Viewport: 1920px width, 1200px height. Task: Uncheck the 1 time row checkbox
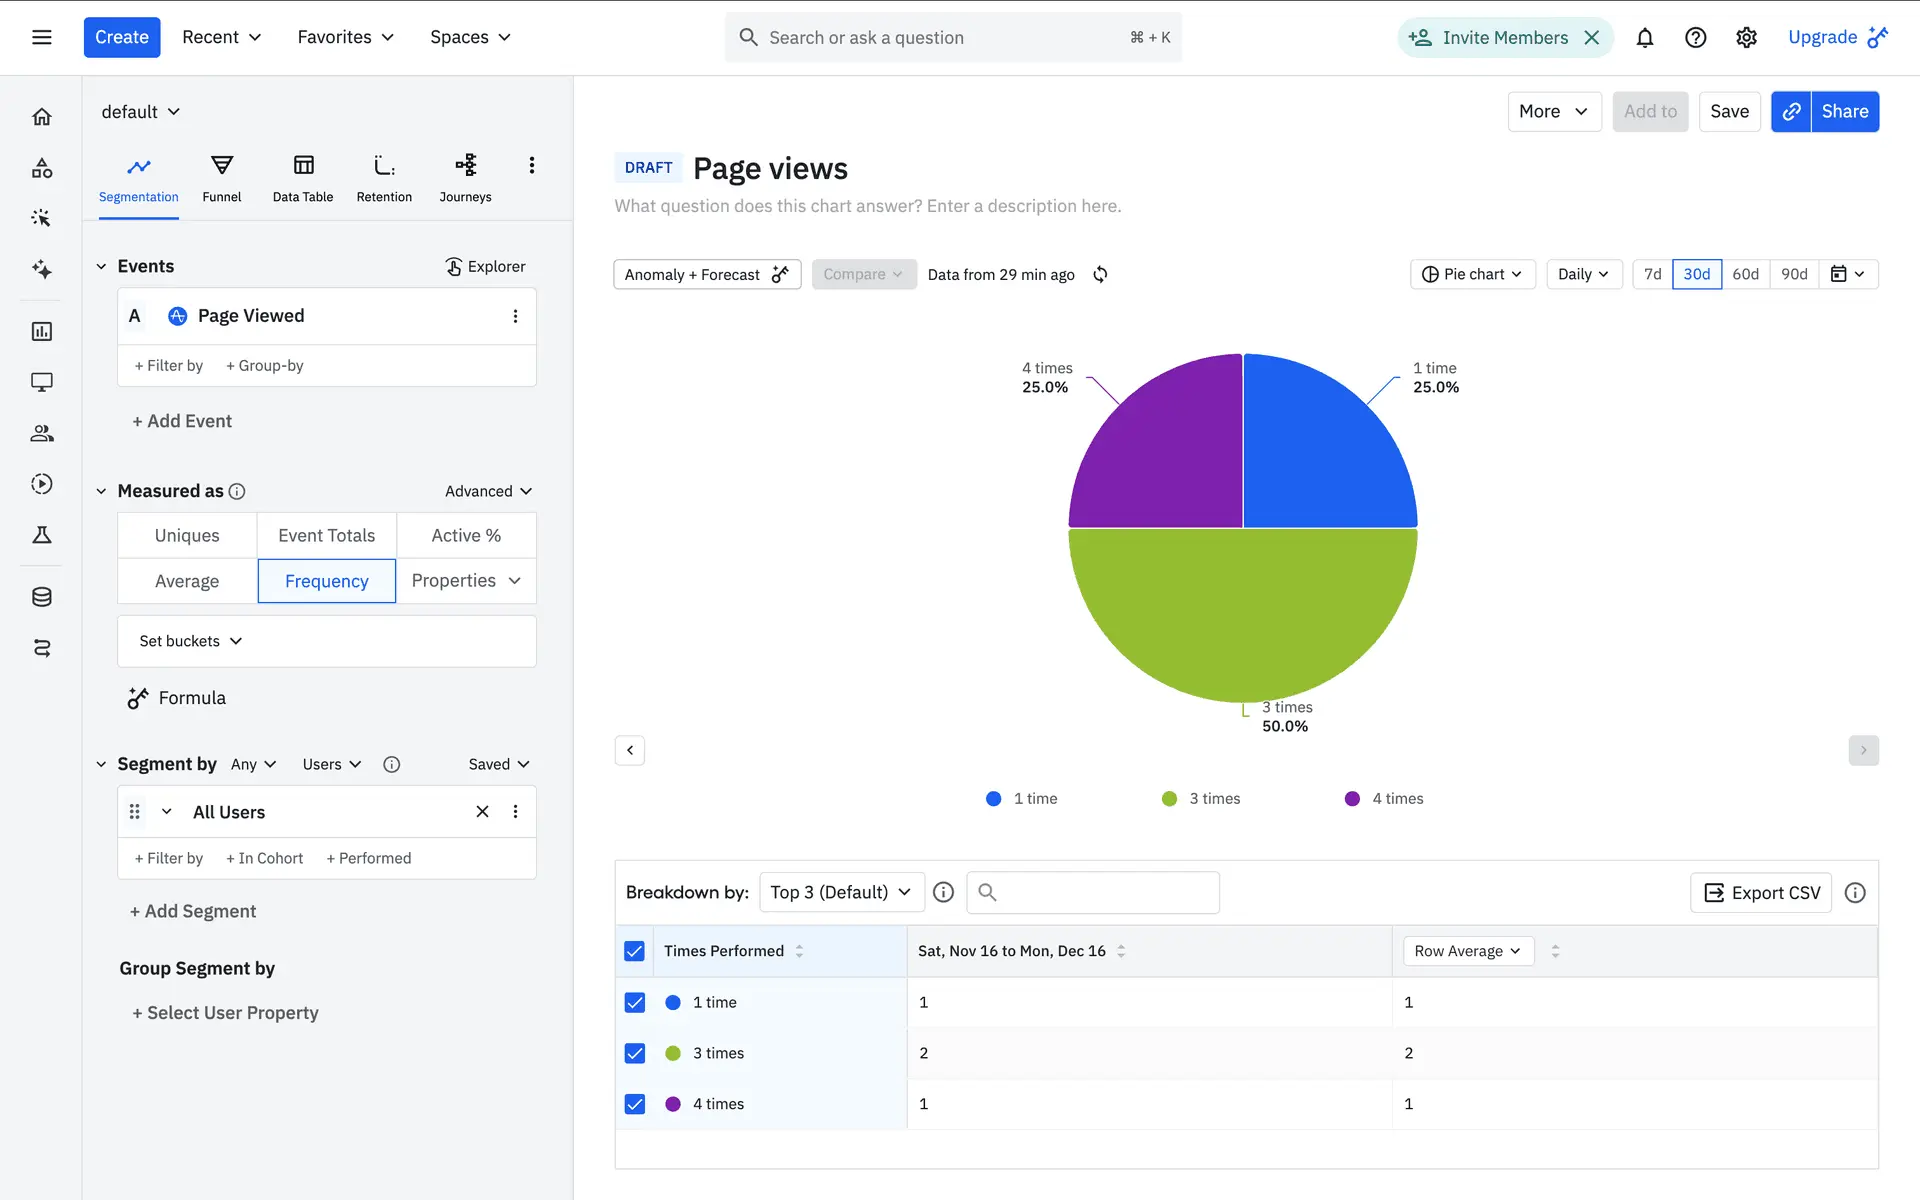coord(635,1002)
